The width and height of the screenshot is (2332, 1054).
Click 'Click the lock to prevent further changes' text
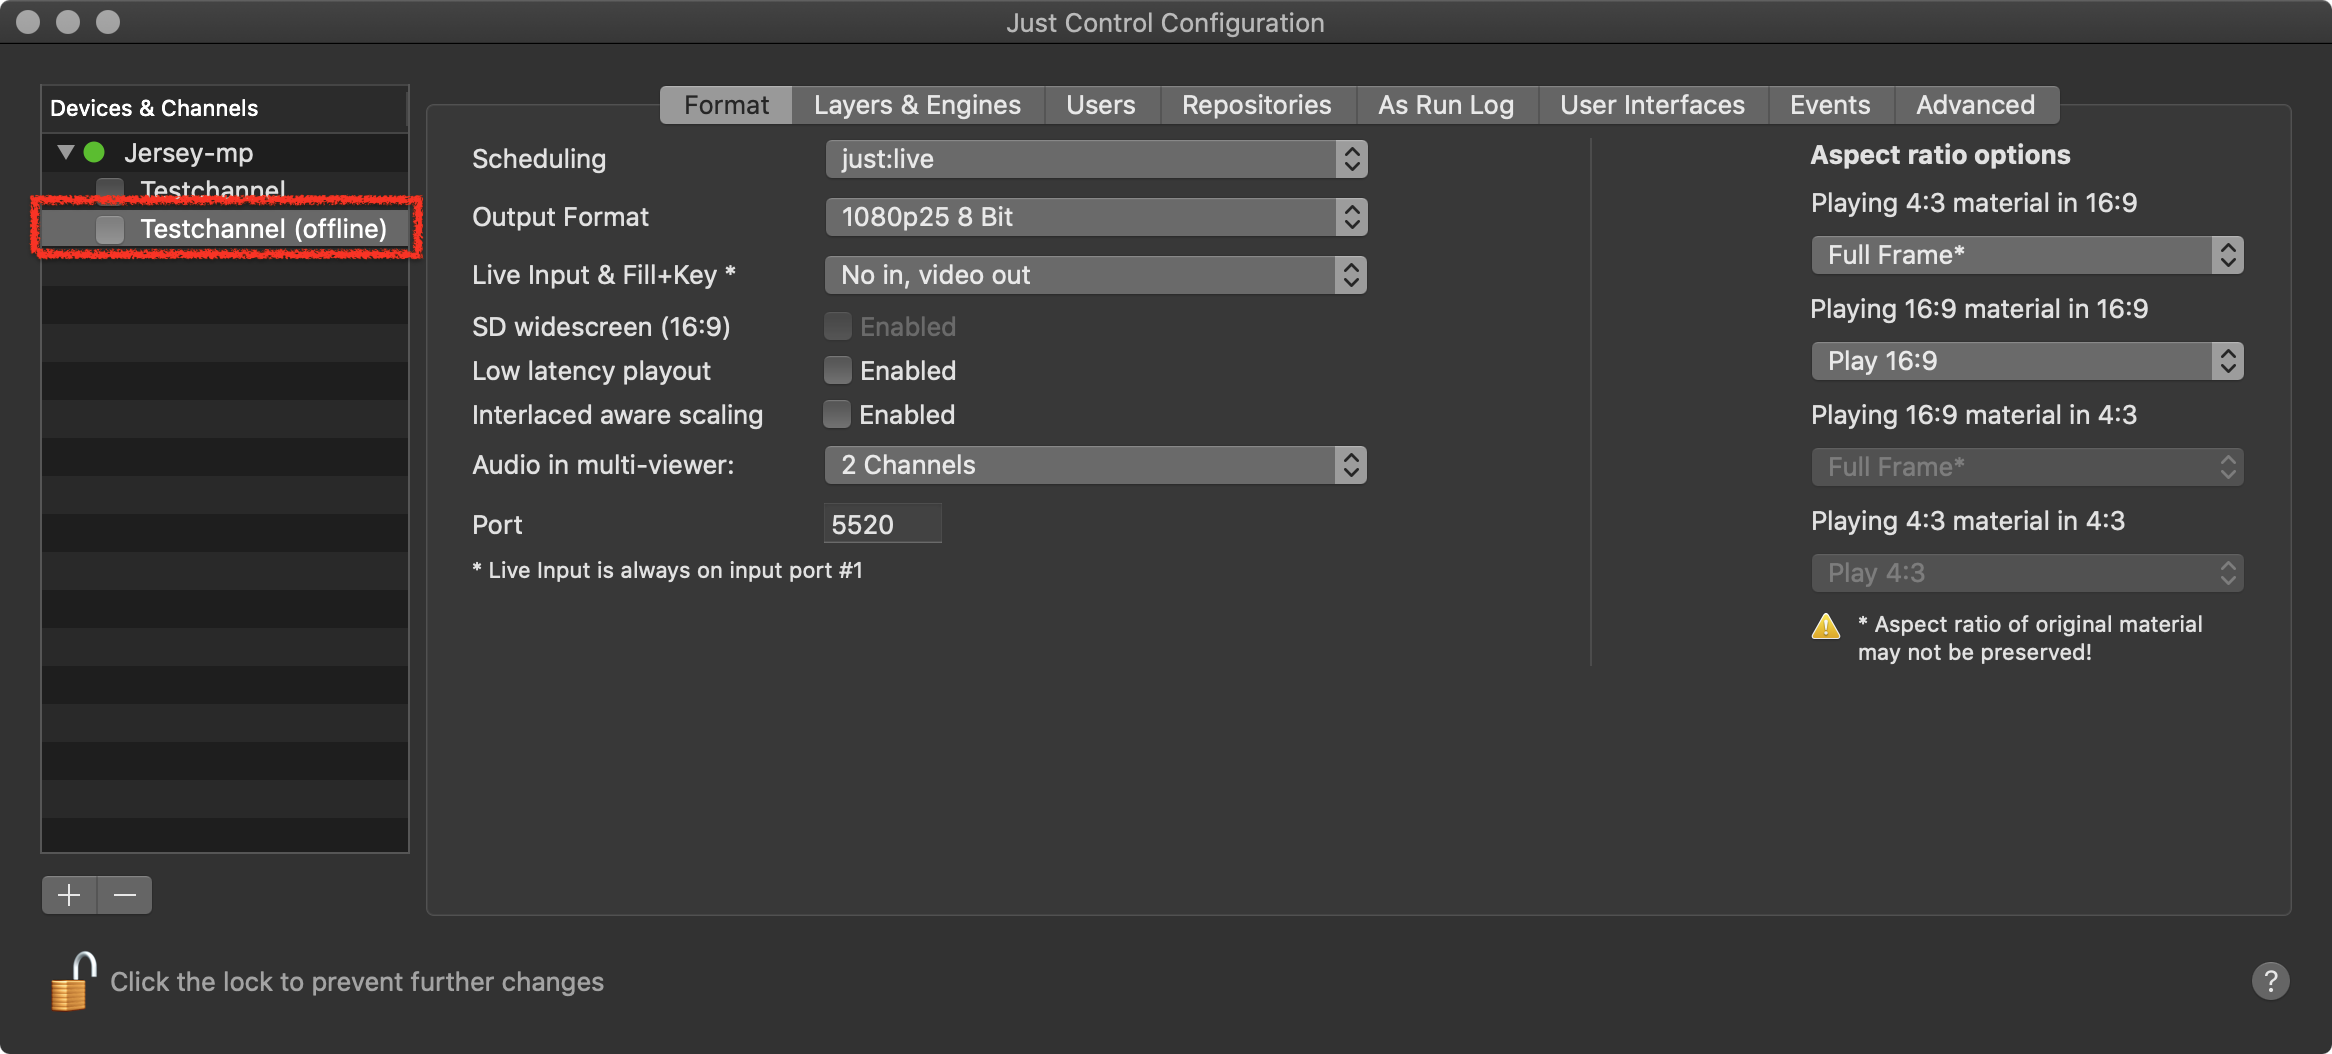click(x=357, y=982)
